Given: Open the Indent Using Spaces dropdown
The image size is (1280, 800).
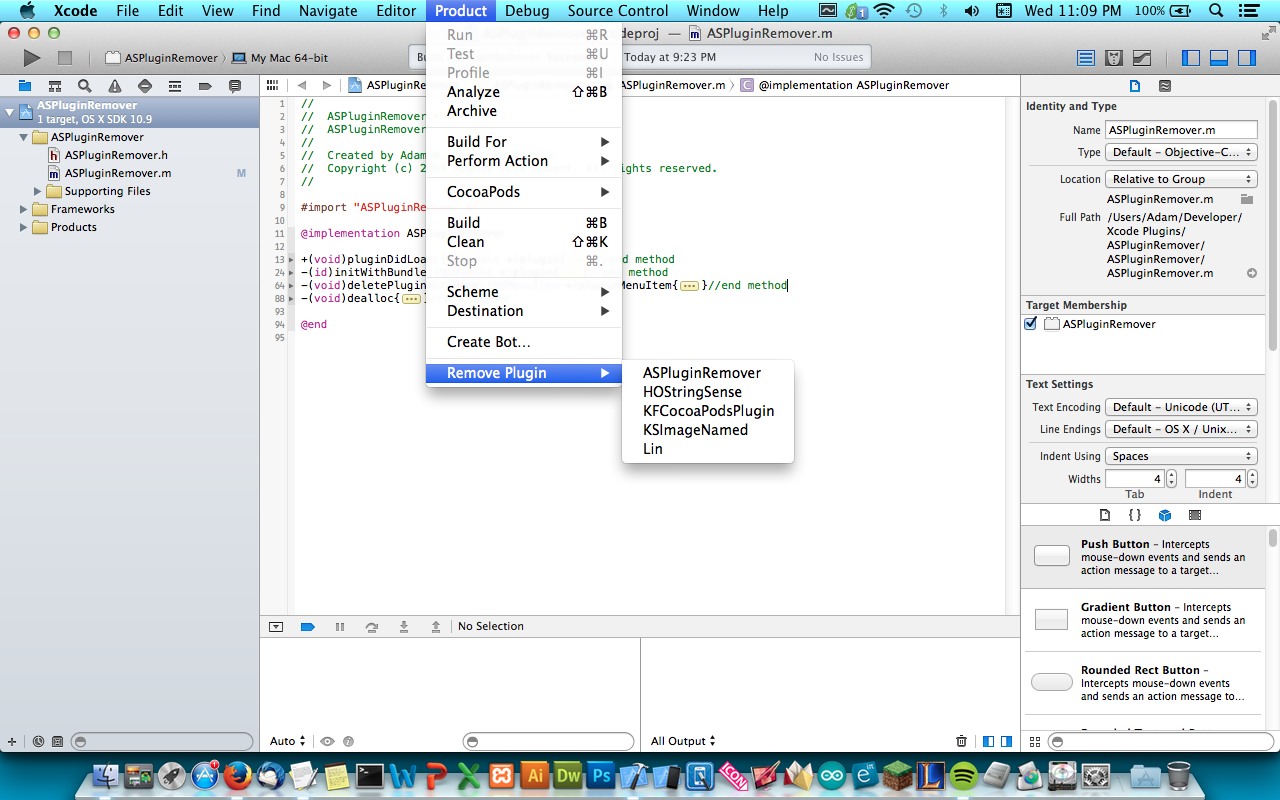Looking at the screenshot, I should pos(1181,456).
